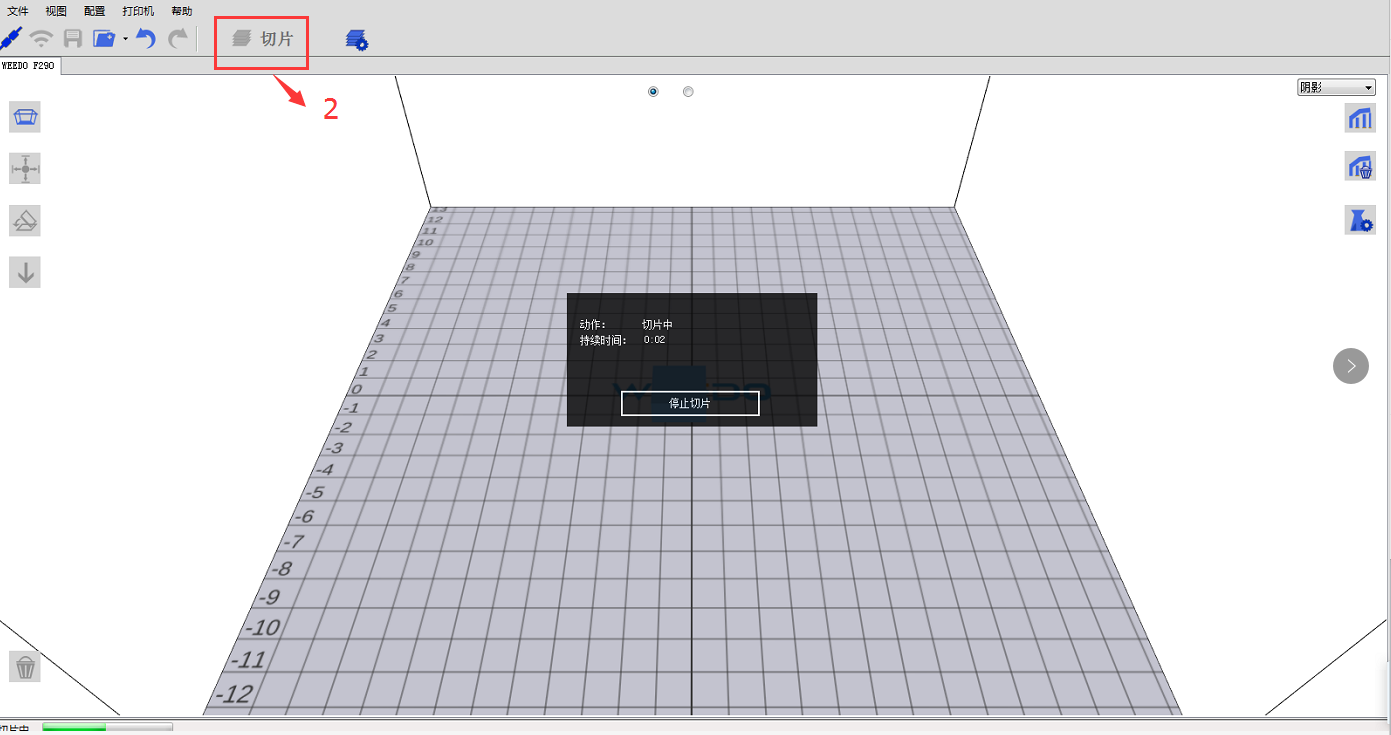The height and width of the screenshot is (735, 1391).
Task: Open the slice settings gear icon
Action: [x=356, y=39]
